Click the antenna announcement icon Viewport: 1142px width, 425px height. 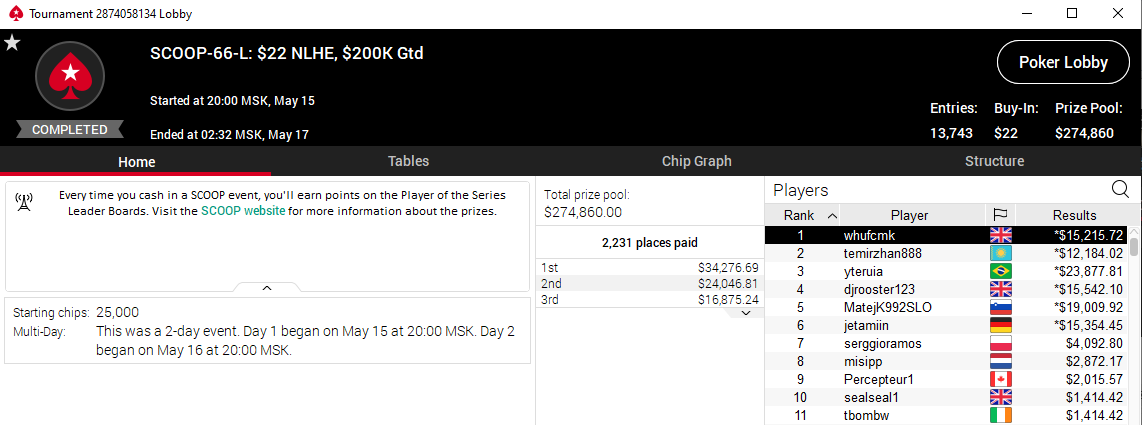point(23,202)
